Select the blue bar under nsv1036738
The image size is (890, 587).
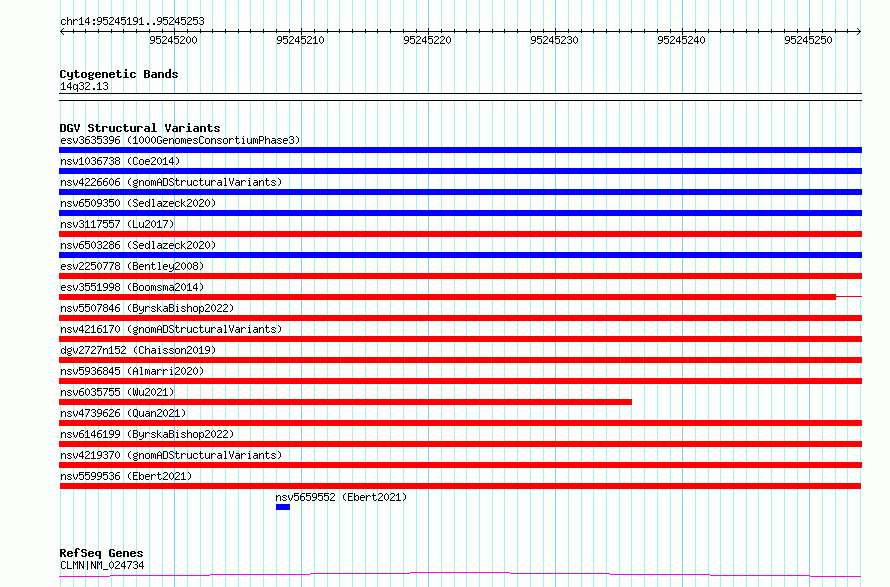(x=460, y=171)
